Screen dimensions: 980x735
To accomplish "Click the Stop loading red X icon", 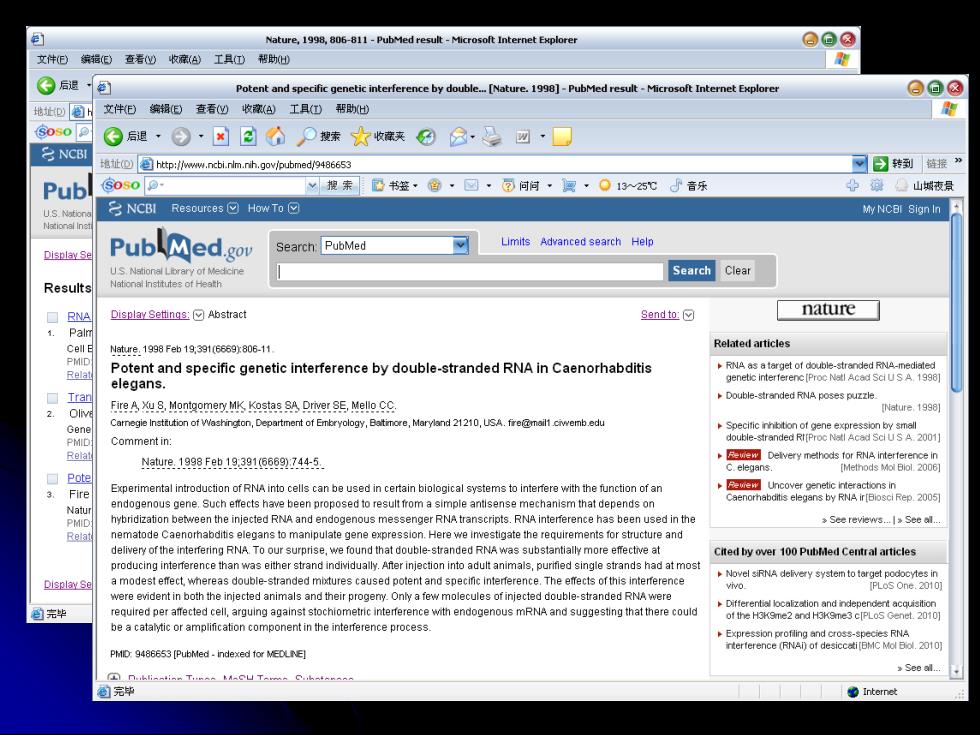I will tap(221, 136).
